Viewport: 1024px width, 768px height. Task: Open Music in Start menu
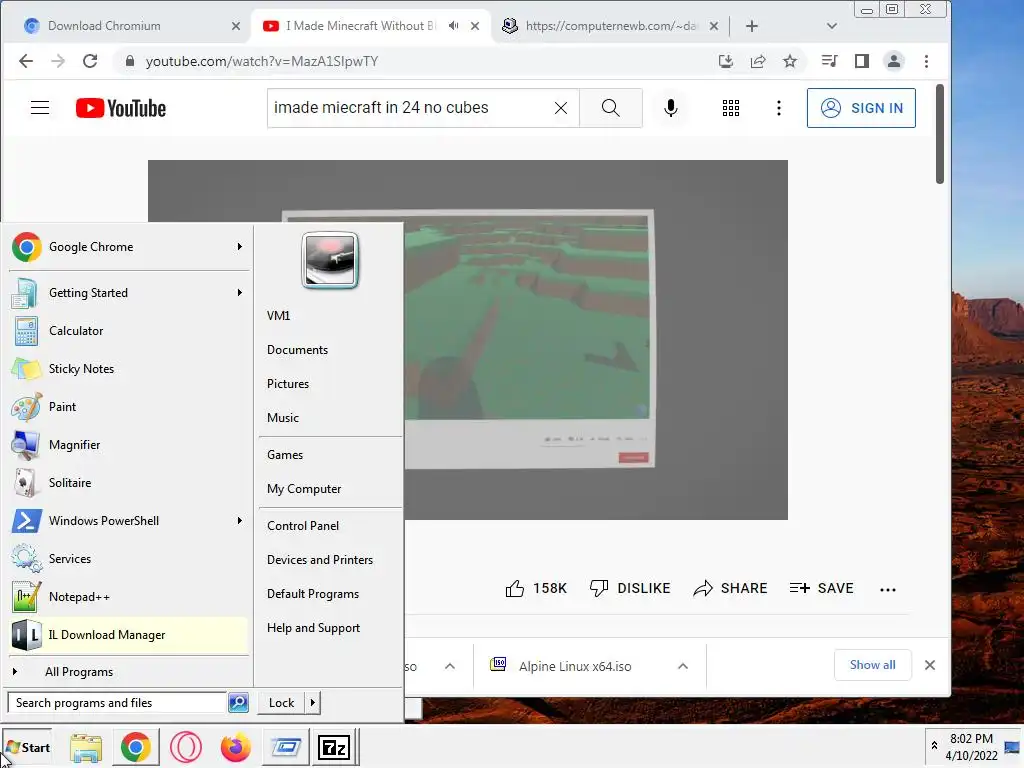[283, 418]
